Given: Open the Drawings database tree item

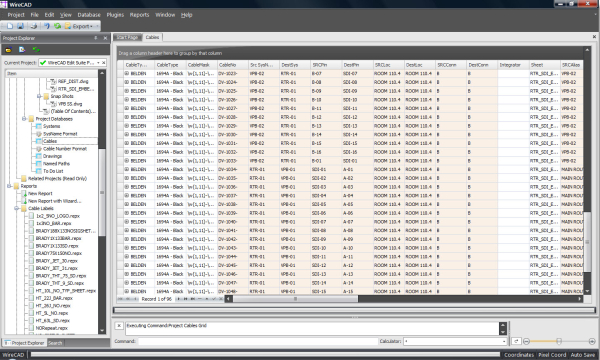Looking at the screenshot, I should 52,156.
